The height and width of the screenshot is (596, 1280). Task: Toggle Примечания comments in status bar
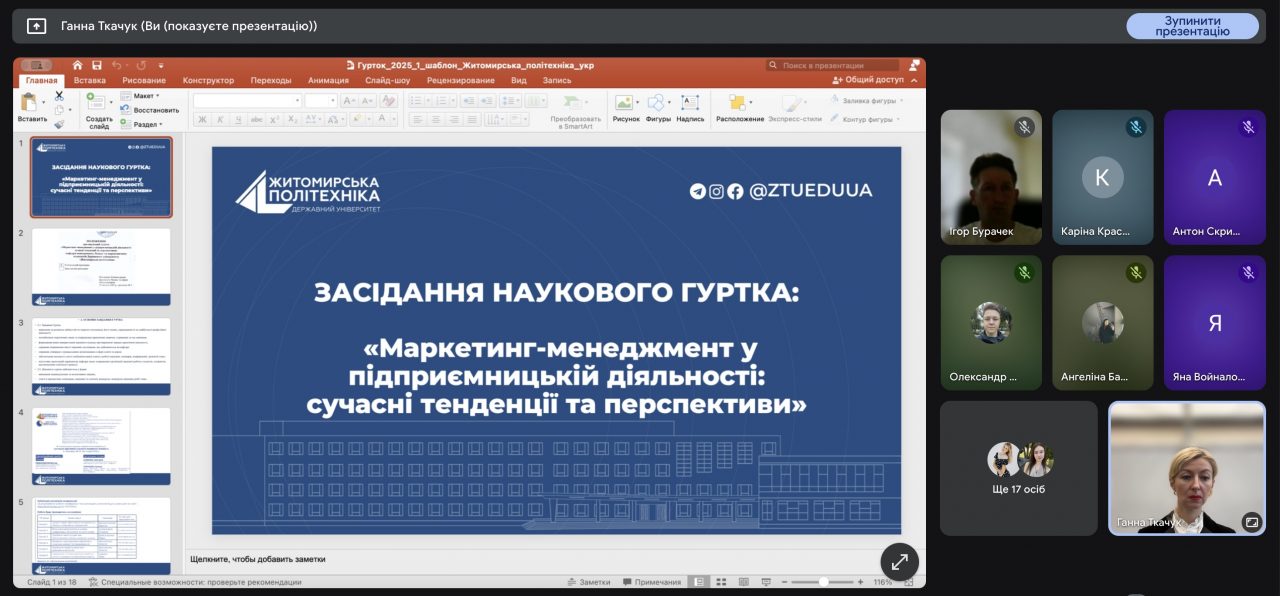point(651,582)
